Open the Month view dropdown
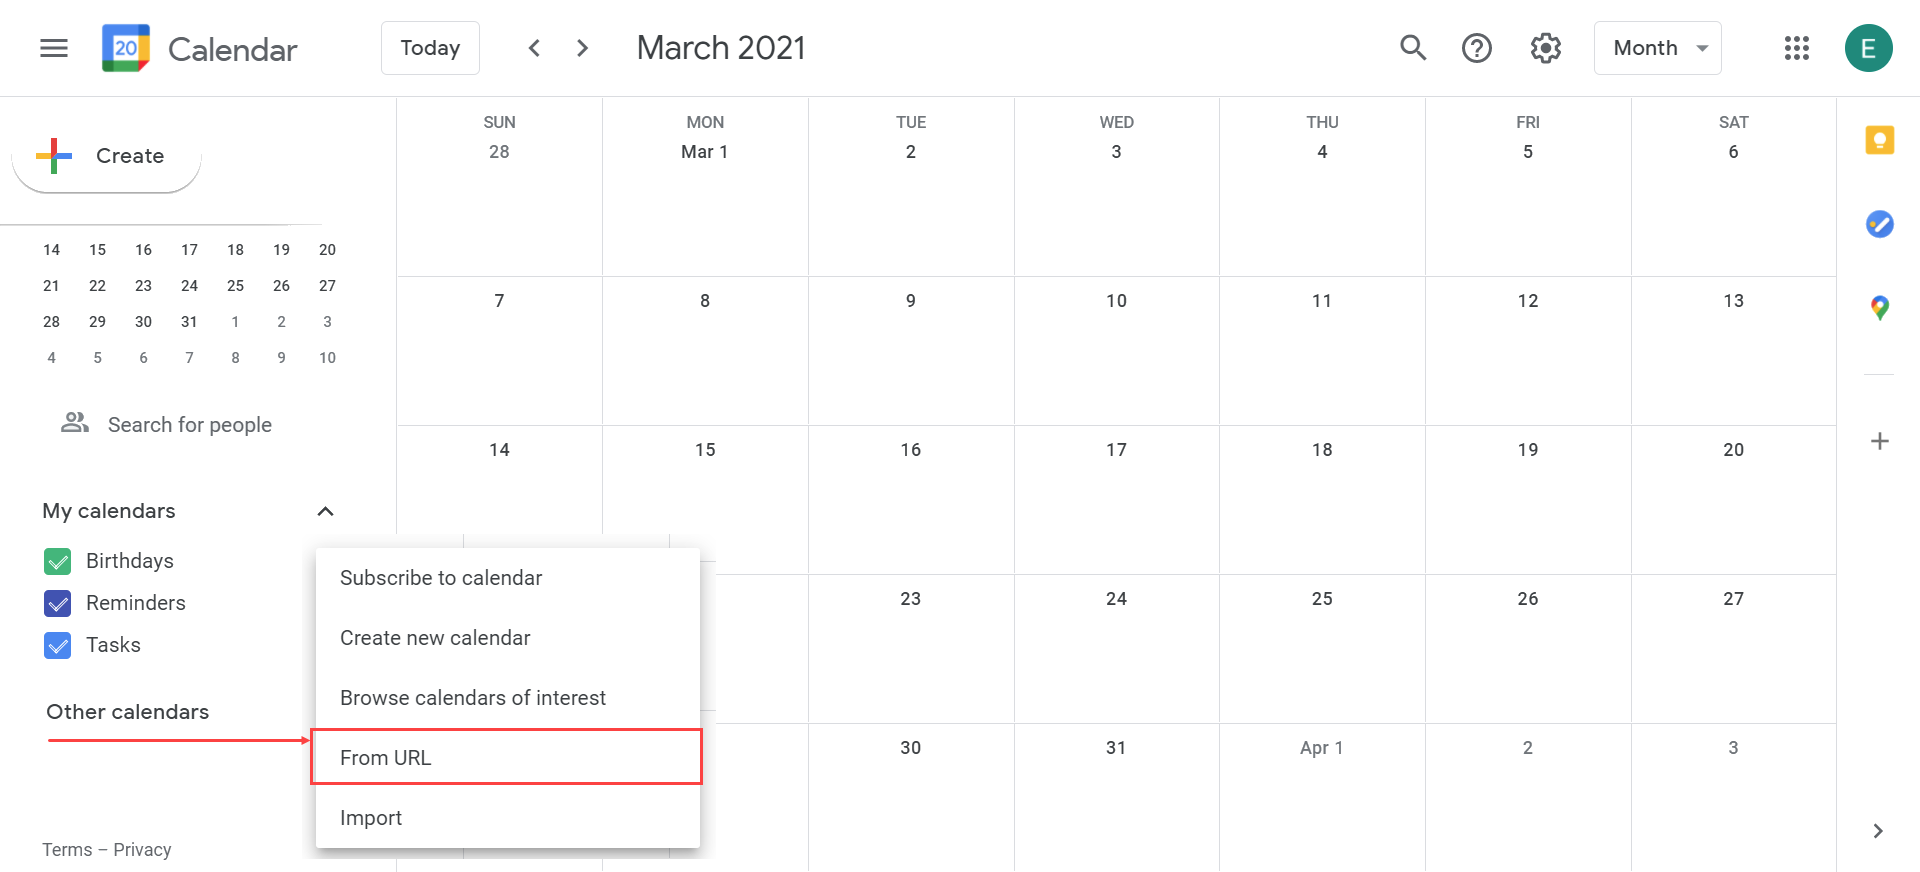The width and height of the screenshot is (1920, 872). pos(1657,48)
